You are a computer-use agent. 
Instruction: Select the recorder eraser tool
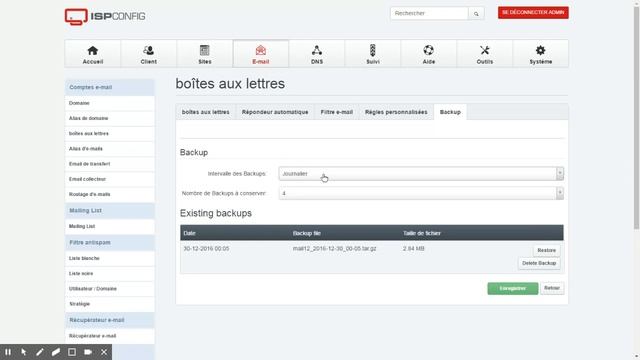[56, 352]
